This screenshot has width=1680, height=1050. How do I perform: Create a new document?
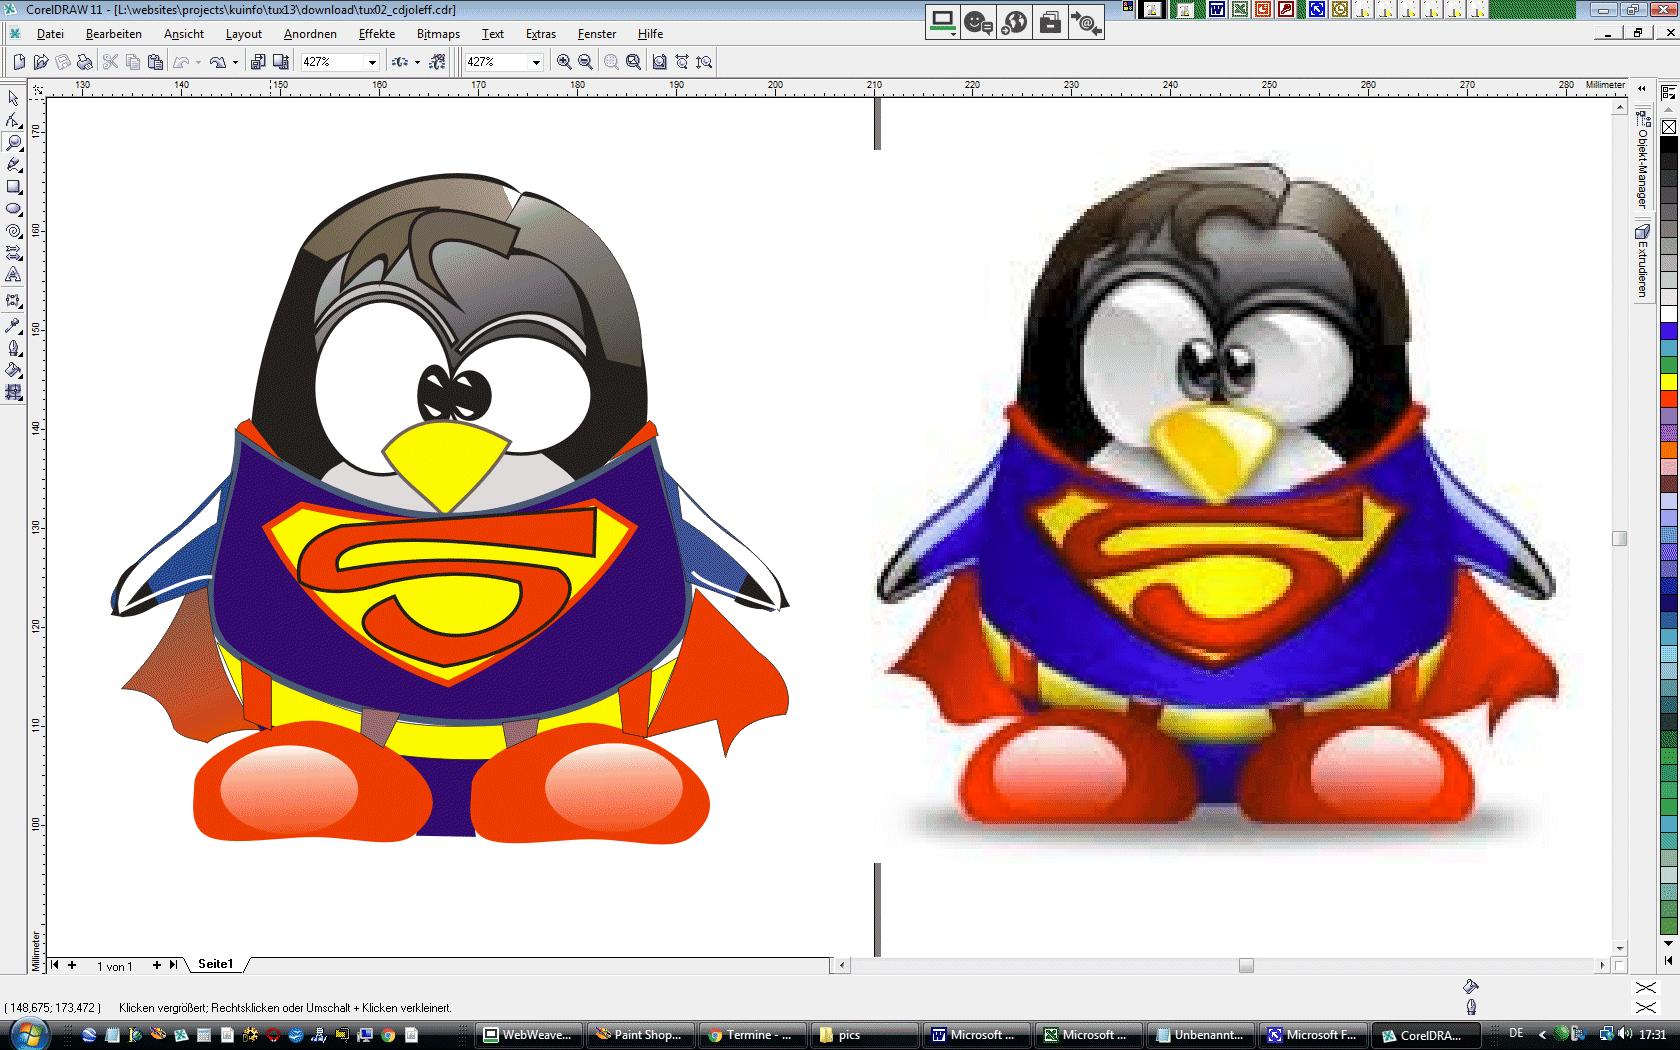click(x=19, y=62)
